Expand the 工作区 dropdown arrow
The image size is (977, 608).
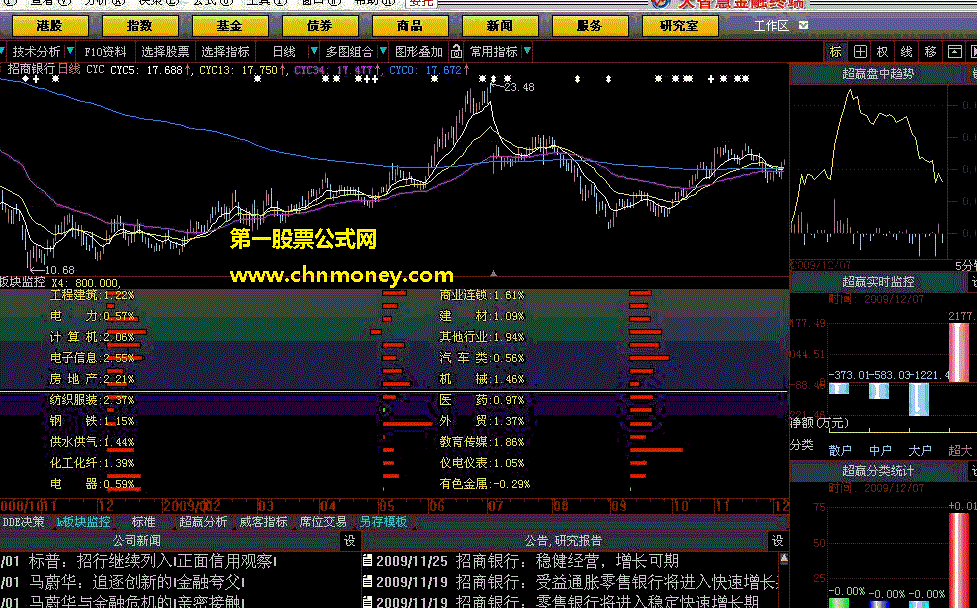(804, 26)
